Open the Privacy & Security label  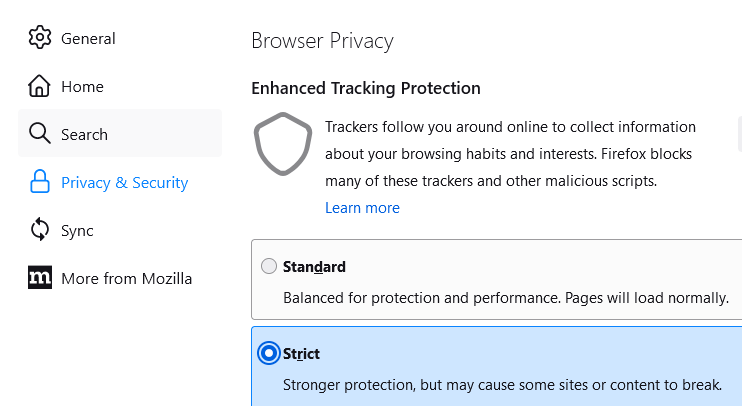coord(124,182)
